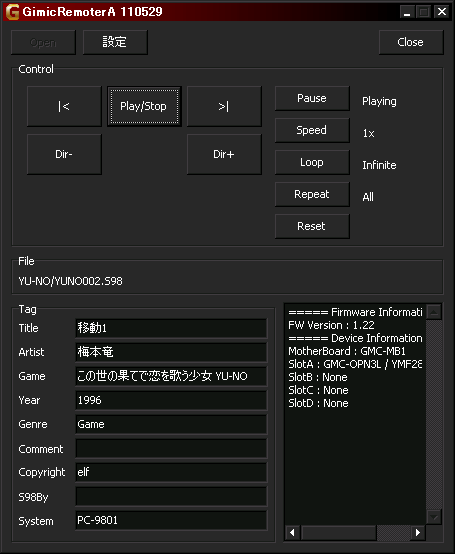Viewport: 455px width, 554px height.
Task: Go to next directory with Dir+
Action: pyautogui.click(x=224, y=154)
